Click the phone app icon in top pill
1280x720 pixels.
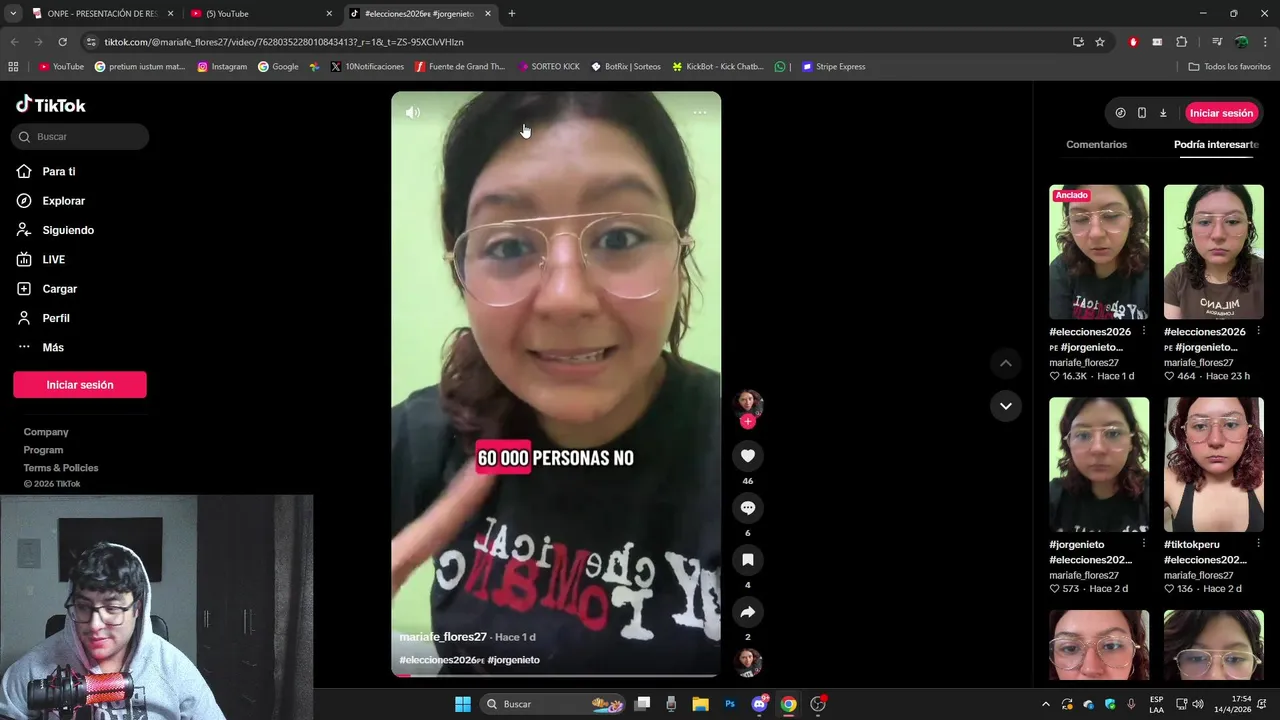tap(1142, 113)
